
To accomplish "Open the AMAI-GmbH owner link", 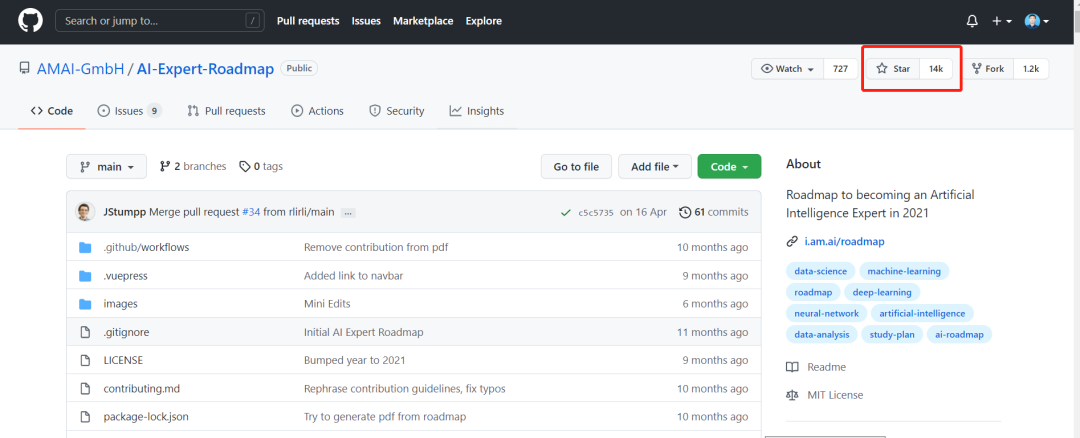I will (81, 69).
